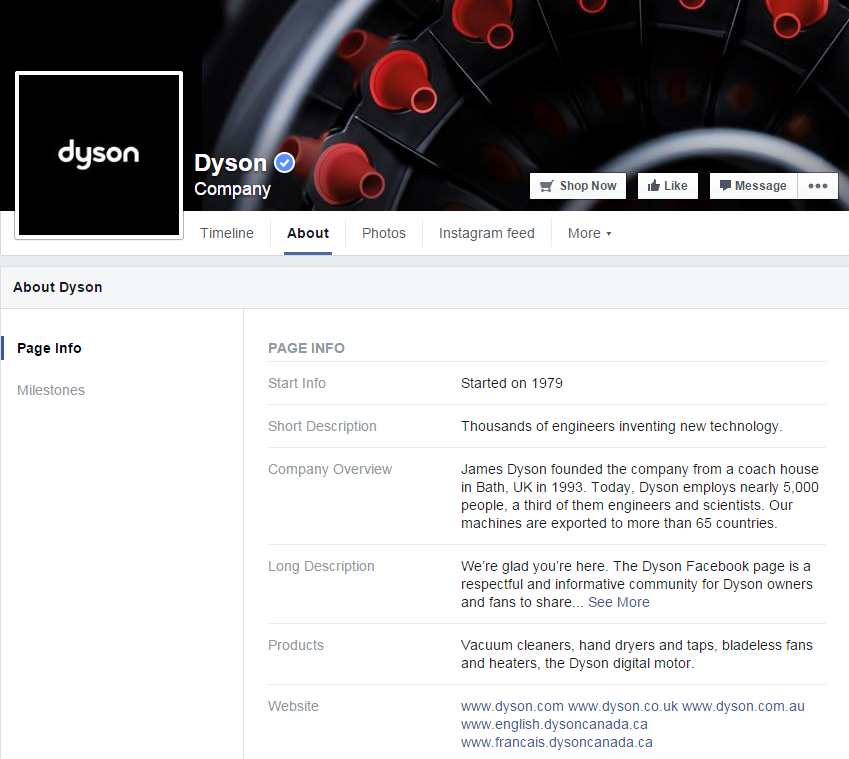The width and height of the screenshot is (849, 759).
Task: Open the Dyson profile picture
Action: pos(99,155)
